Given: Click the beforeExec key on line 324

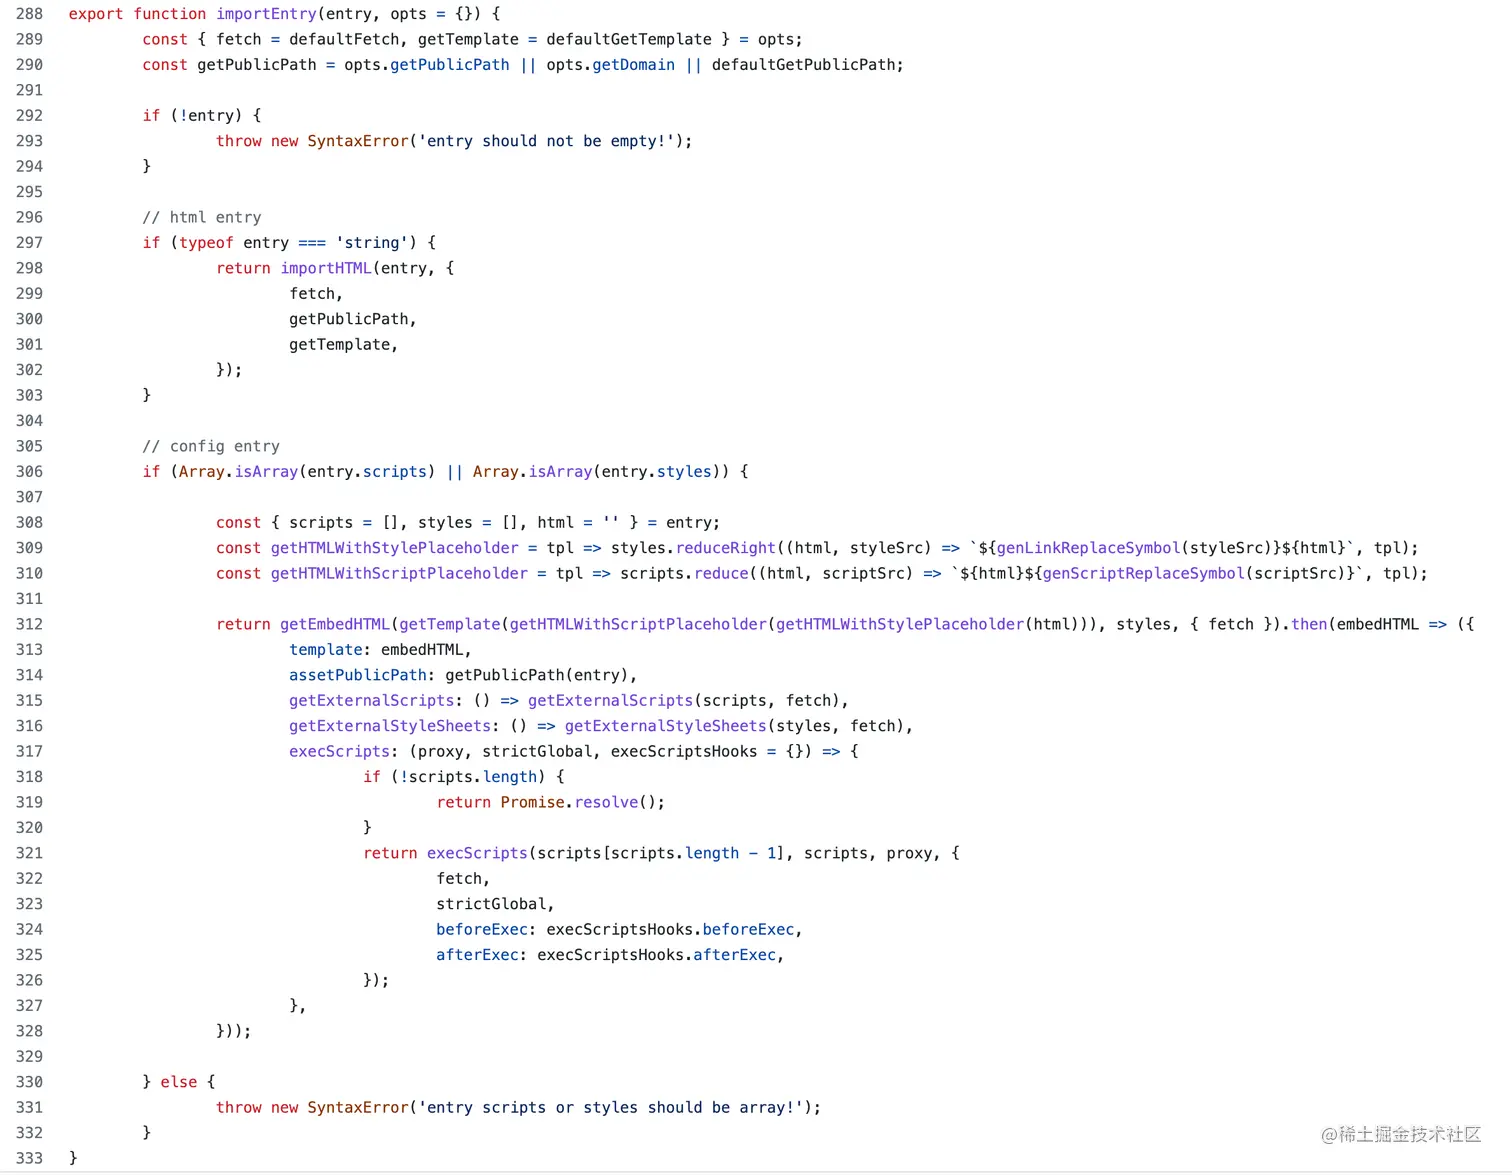Looking at the screenshot, I should (x=482, y=930).
